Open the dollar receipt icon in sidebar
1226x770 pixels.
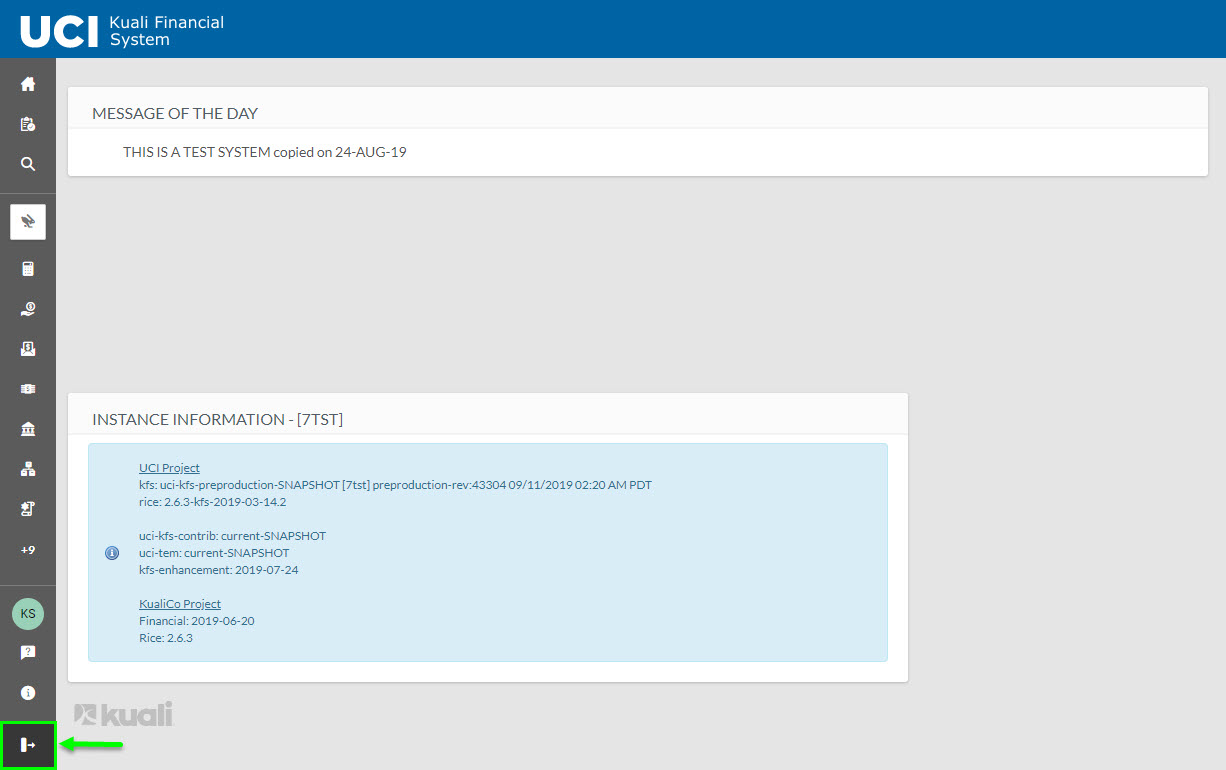coord(28,349)
